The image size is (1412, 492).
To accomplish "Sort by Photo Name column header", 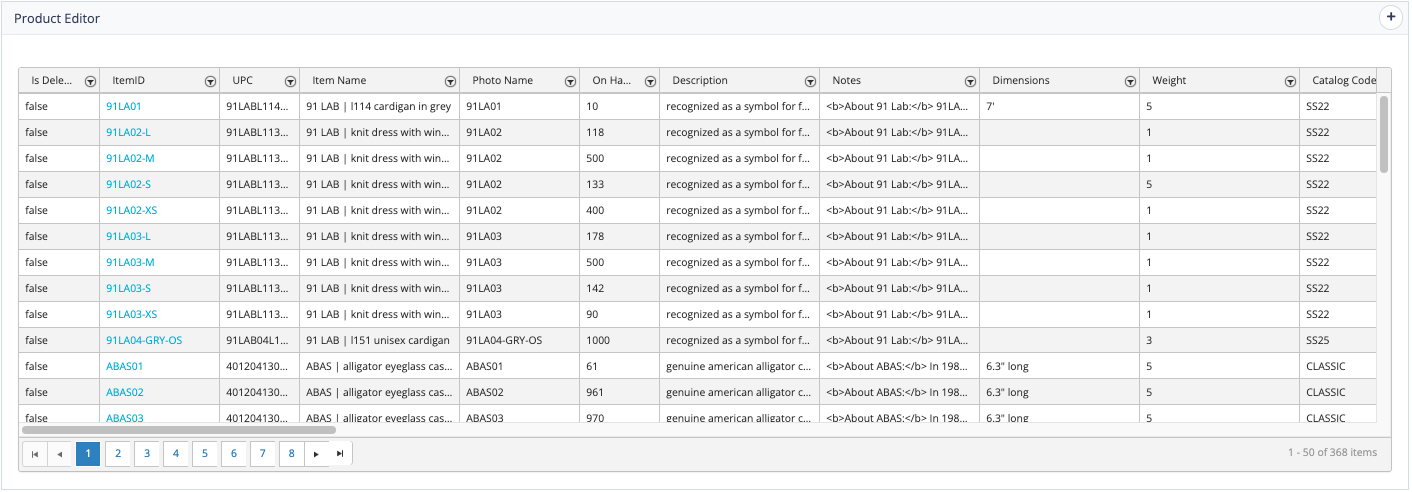I will [502, 81].
